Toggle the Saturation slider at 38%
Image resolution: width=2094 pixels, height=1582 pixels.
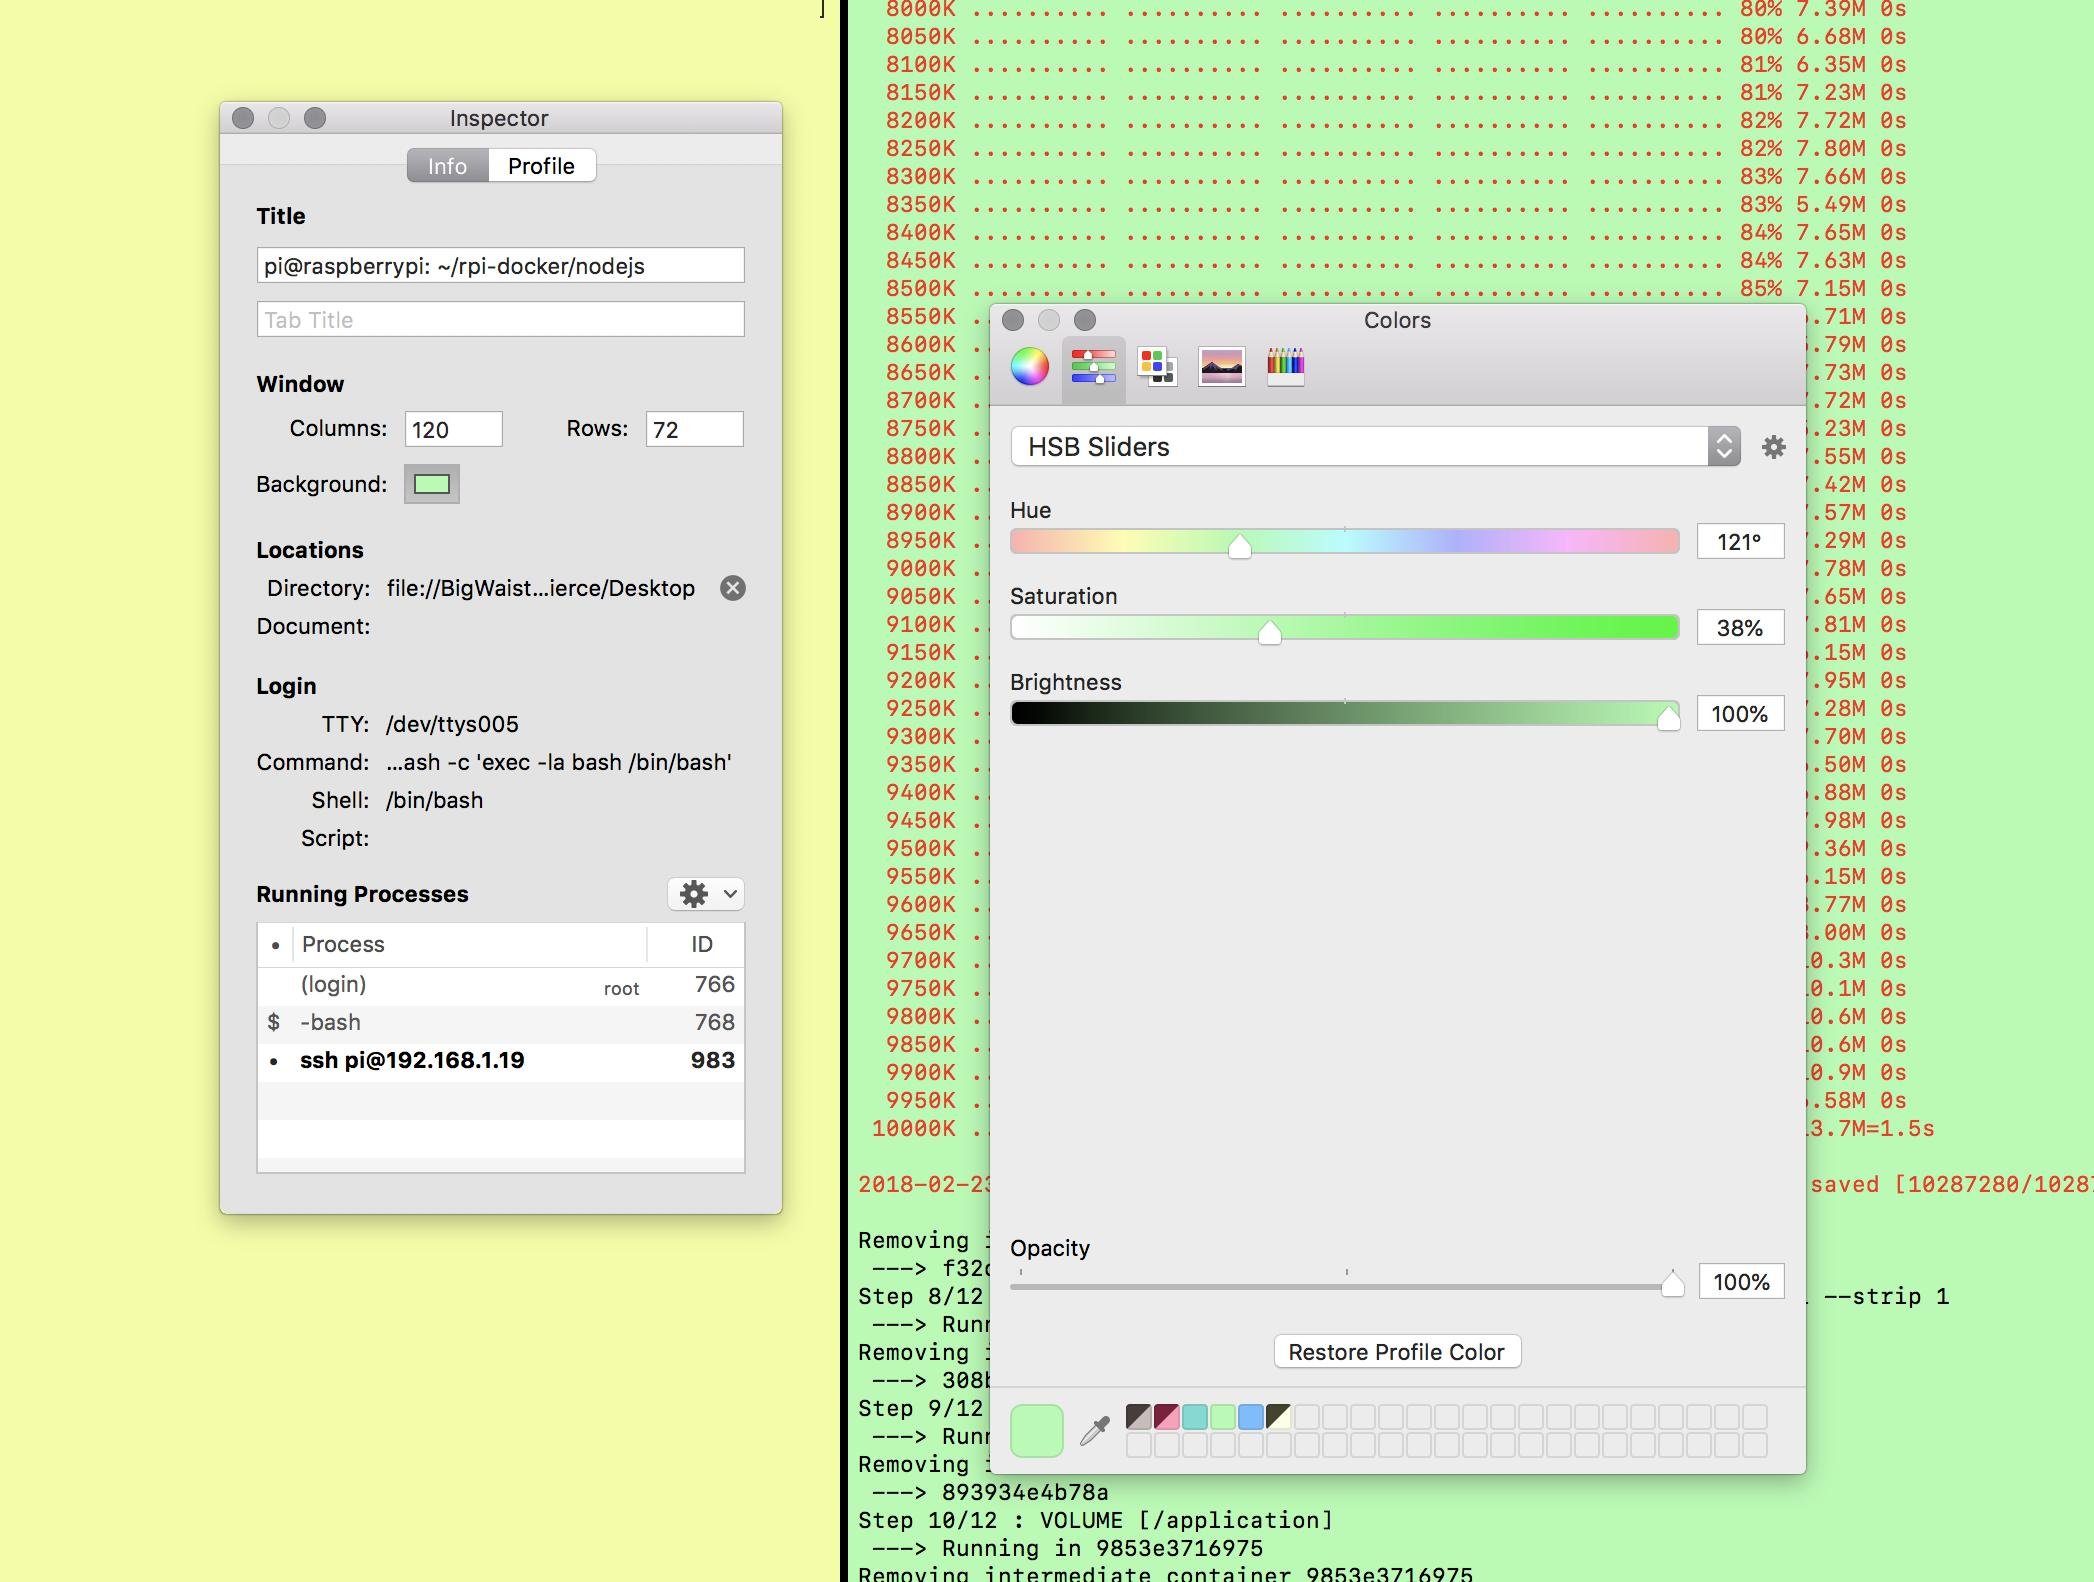(1268, 626)
